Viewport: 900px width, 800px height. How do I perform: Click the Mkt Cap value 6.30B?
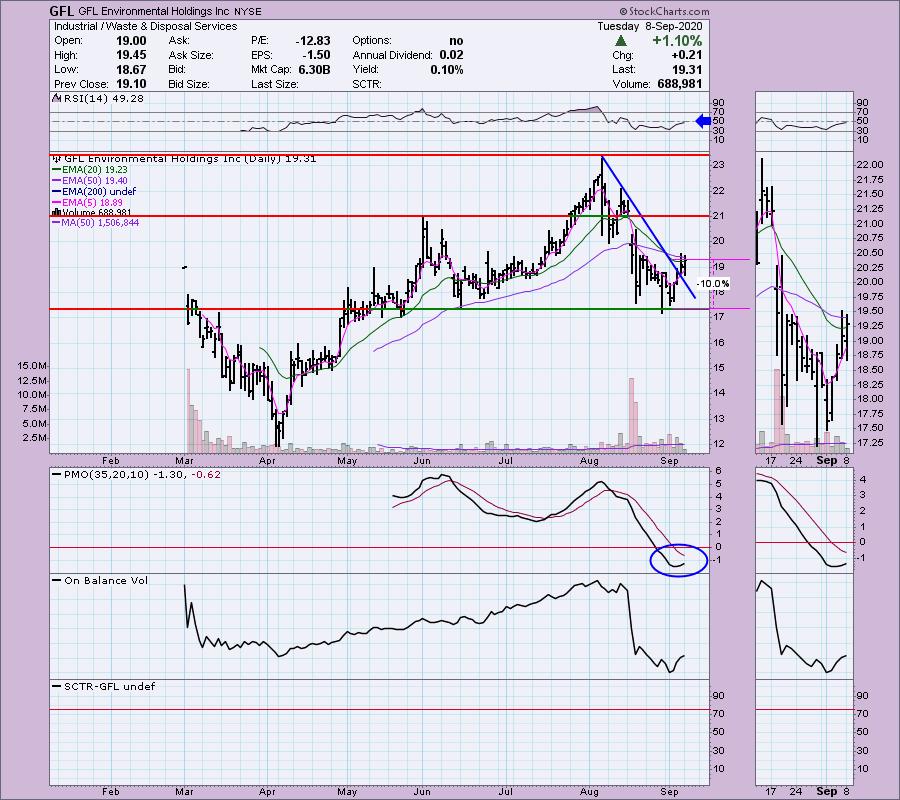point(315,69)
